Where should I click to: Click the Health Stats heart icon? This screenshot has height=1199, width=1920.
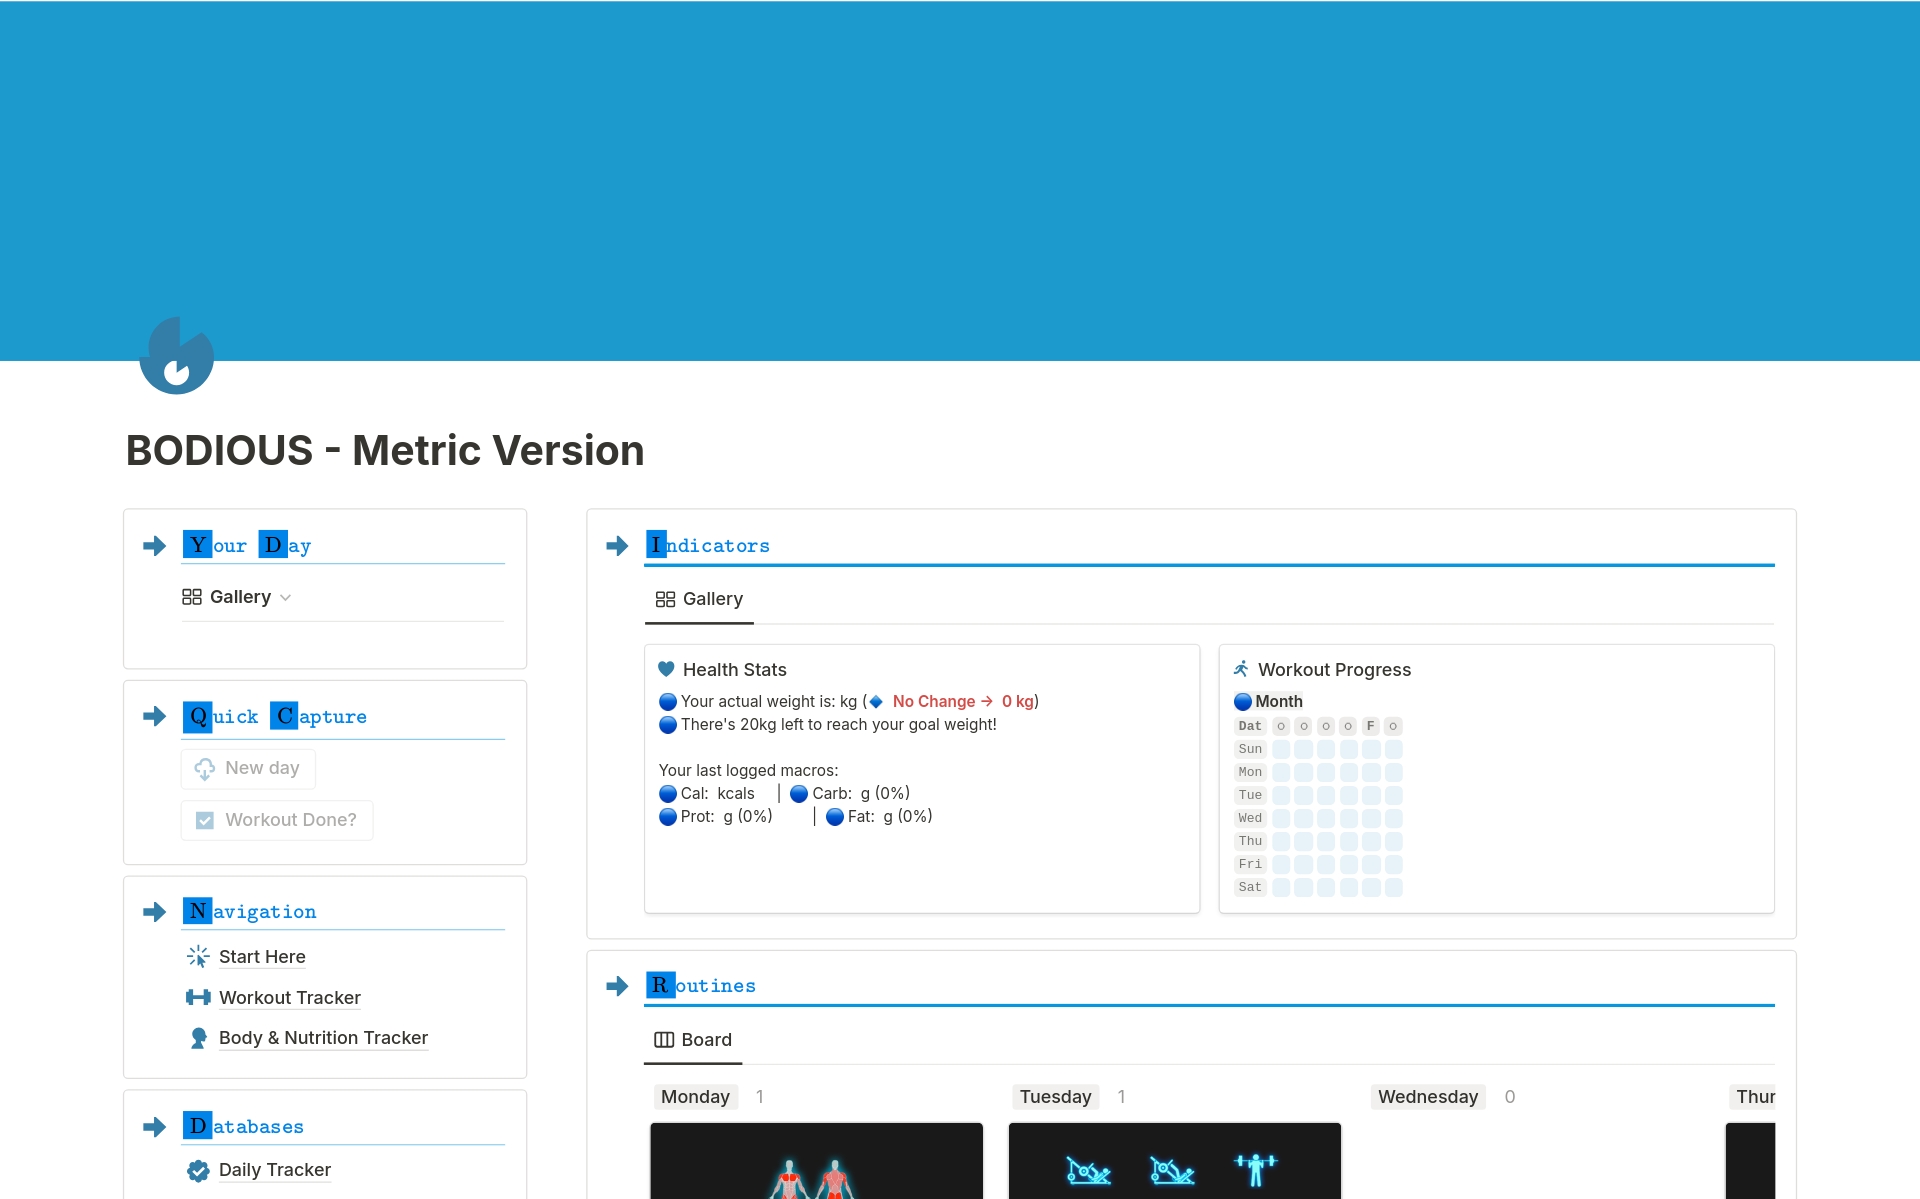tap(666, 669)
